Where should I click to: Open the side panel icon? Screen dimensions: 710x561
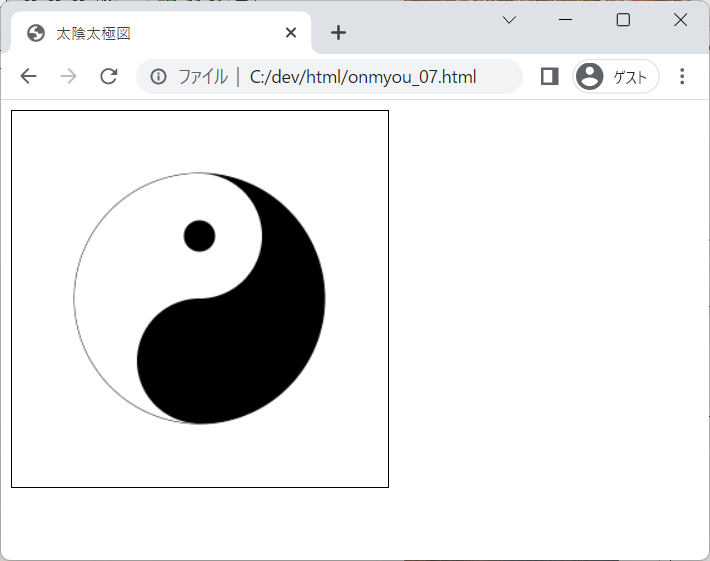[x=549, y=76]
